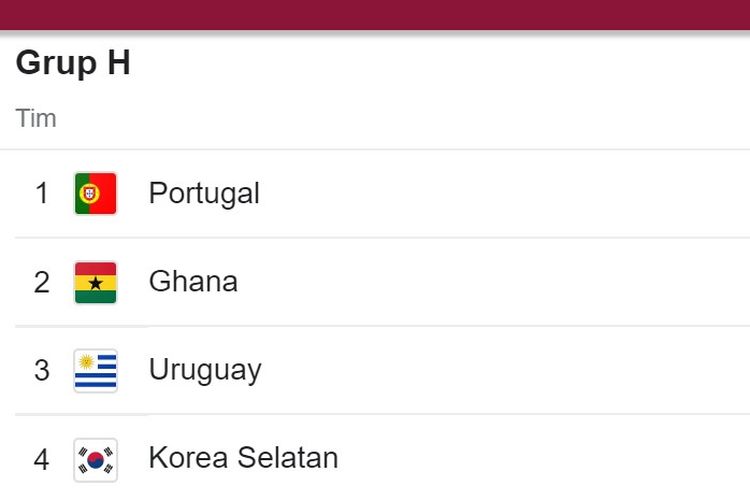
Task: Click the Uruguay flag icon
Action: [x=96, y=371]
